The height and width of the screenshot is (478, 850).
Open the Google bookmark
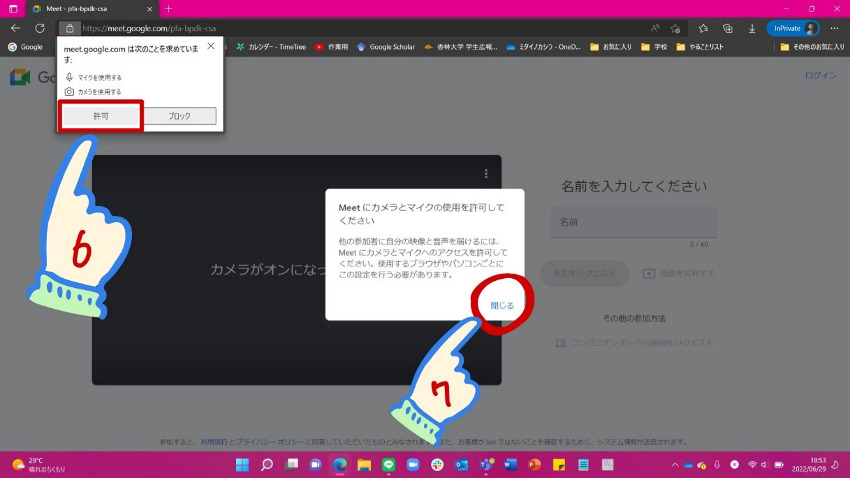pos(25,47)
